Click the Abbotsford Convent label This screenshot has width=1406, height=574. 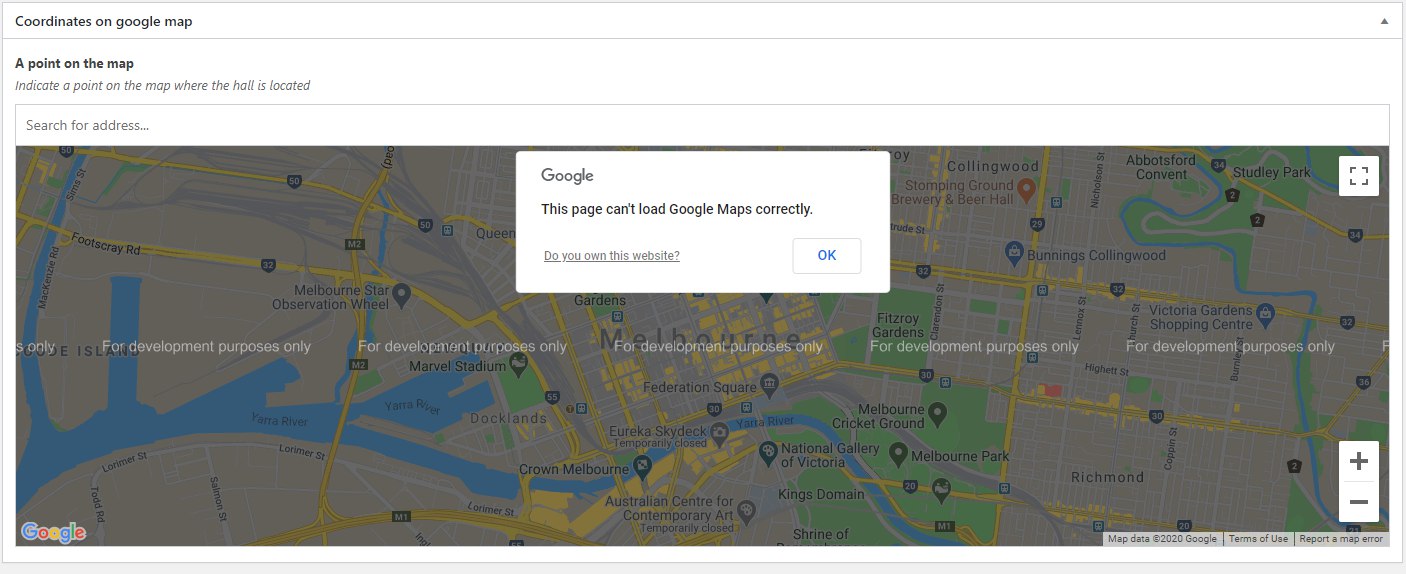pos(1160,166)
